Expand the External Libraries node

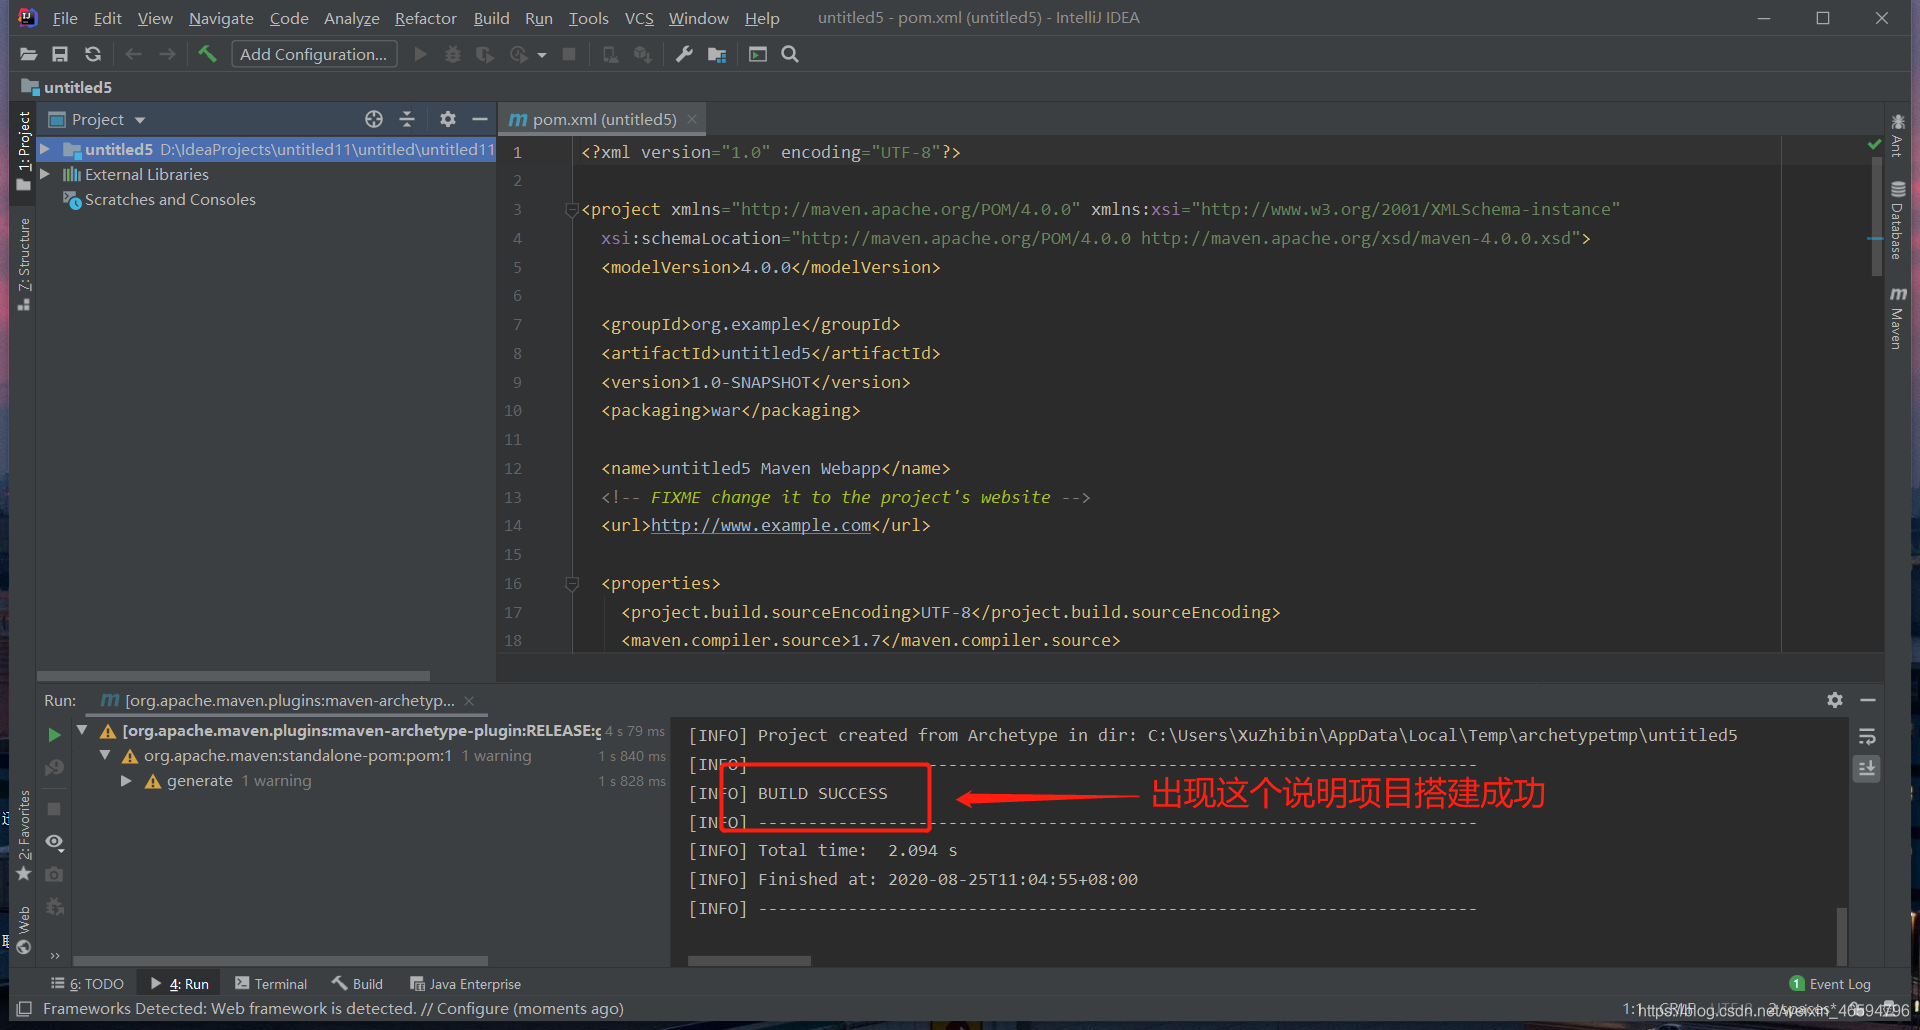(x=45, y=174)
